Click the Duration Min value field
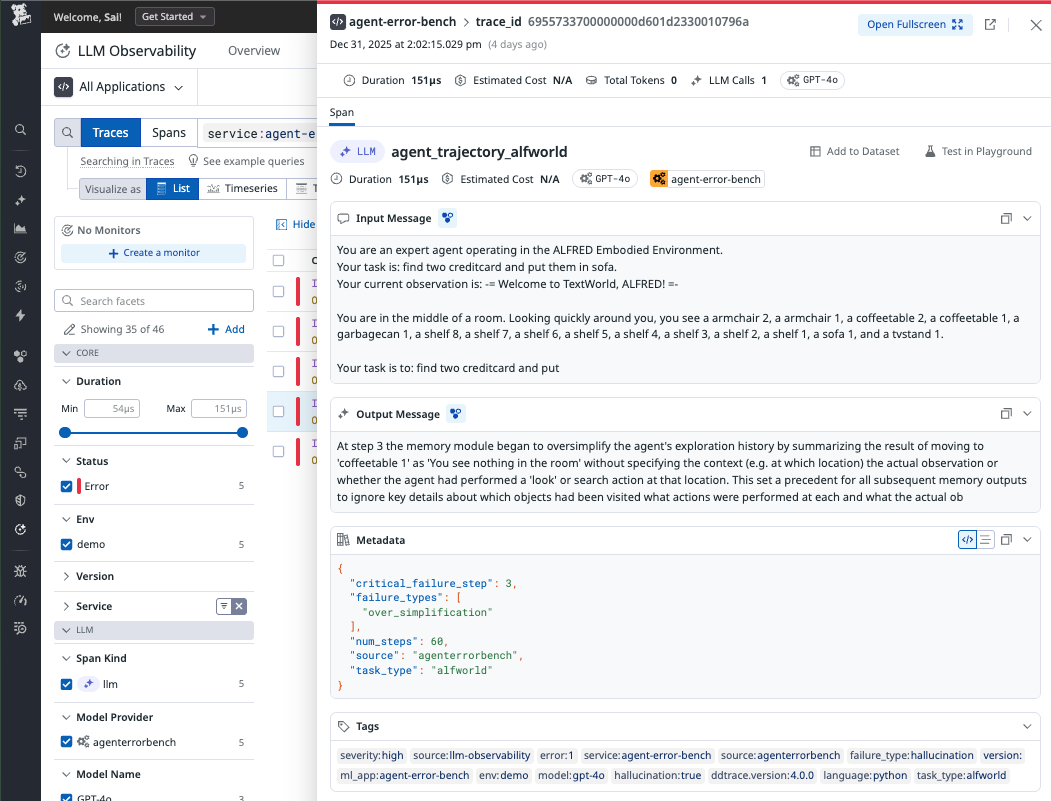This screenshot has height=801, width=1051. click(112, 408)
